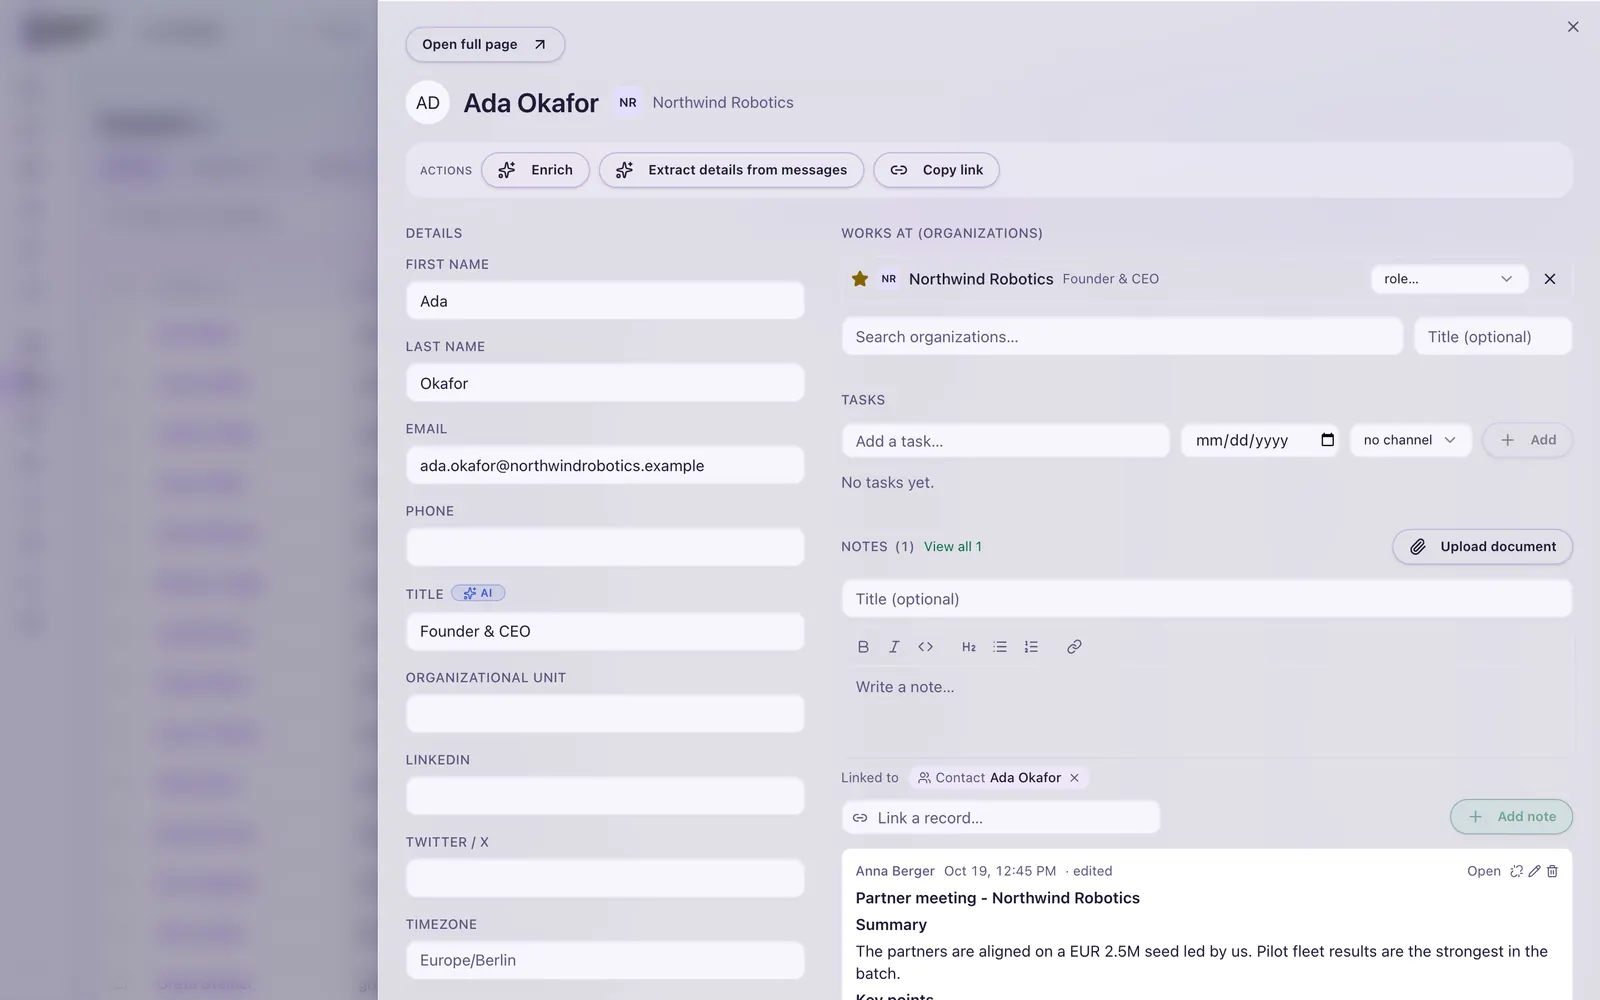Click the Link a record field
Screen dimensions: 1600x1000
pos(1001,818)
